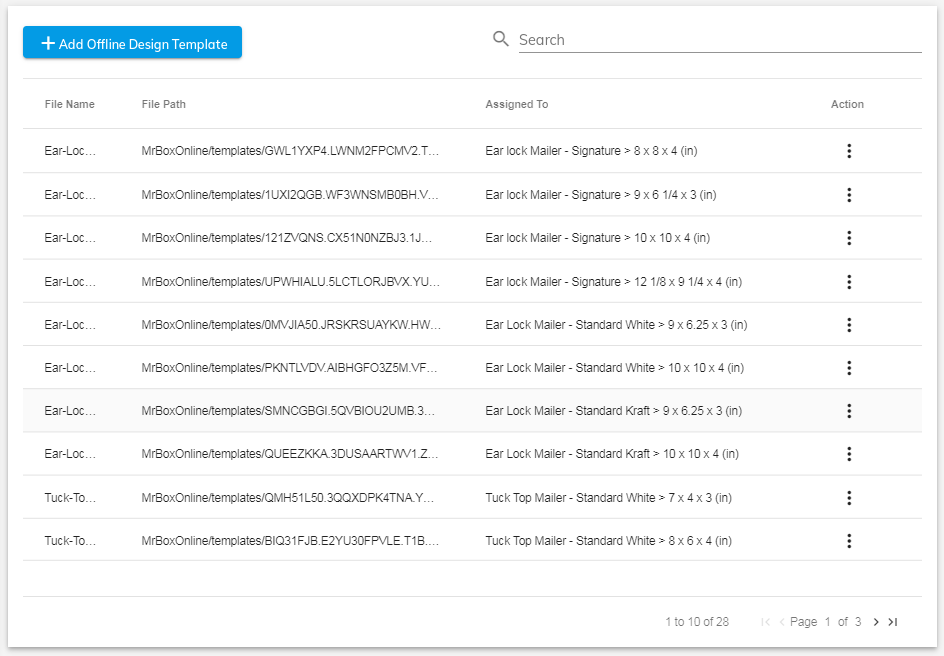Click 'Ear Lock Mailer - Standard White > 10 x 10 x 4' cell

click(x=615, y=368)
